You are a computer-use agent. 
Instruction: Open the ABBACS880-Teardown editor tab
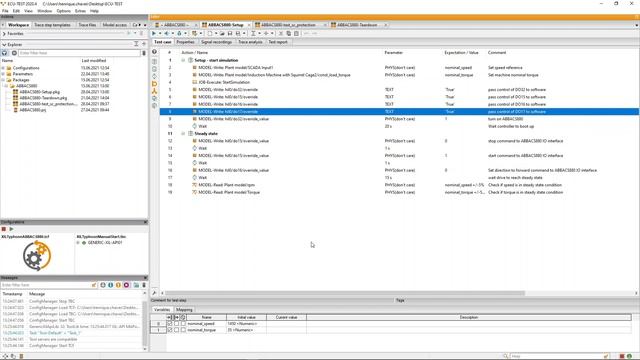pos(357,25)
